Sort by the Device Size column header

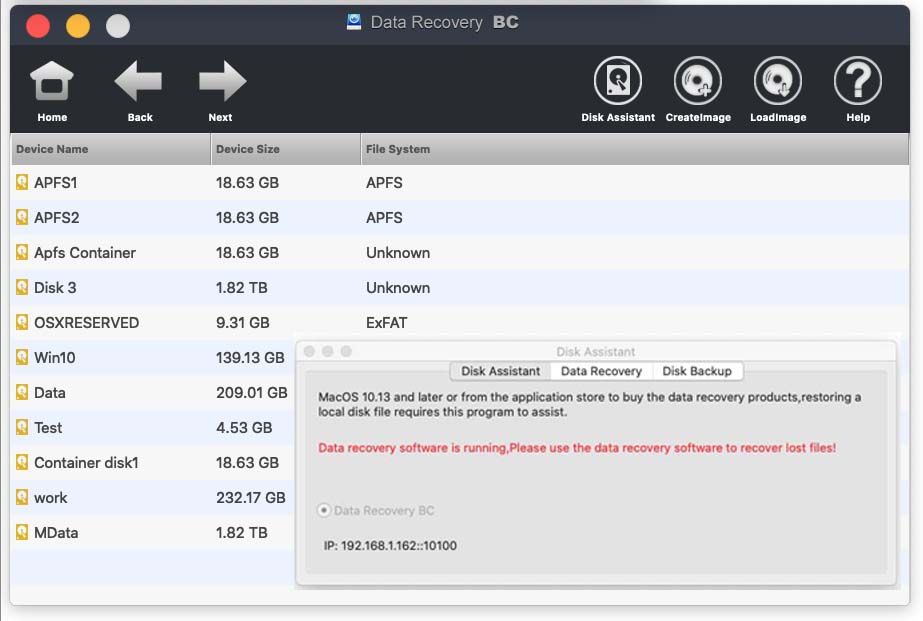point(285,149)
